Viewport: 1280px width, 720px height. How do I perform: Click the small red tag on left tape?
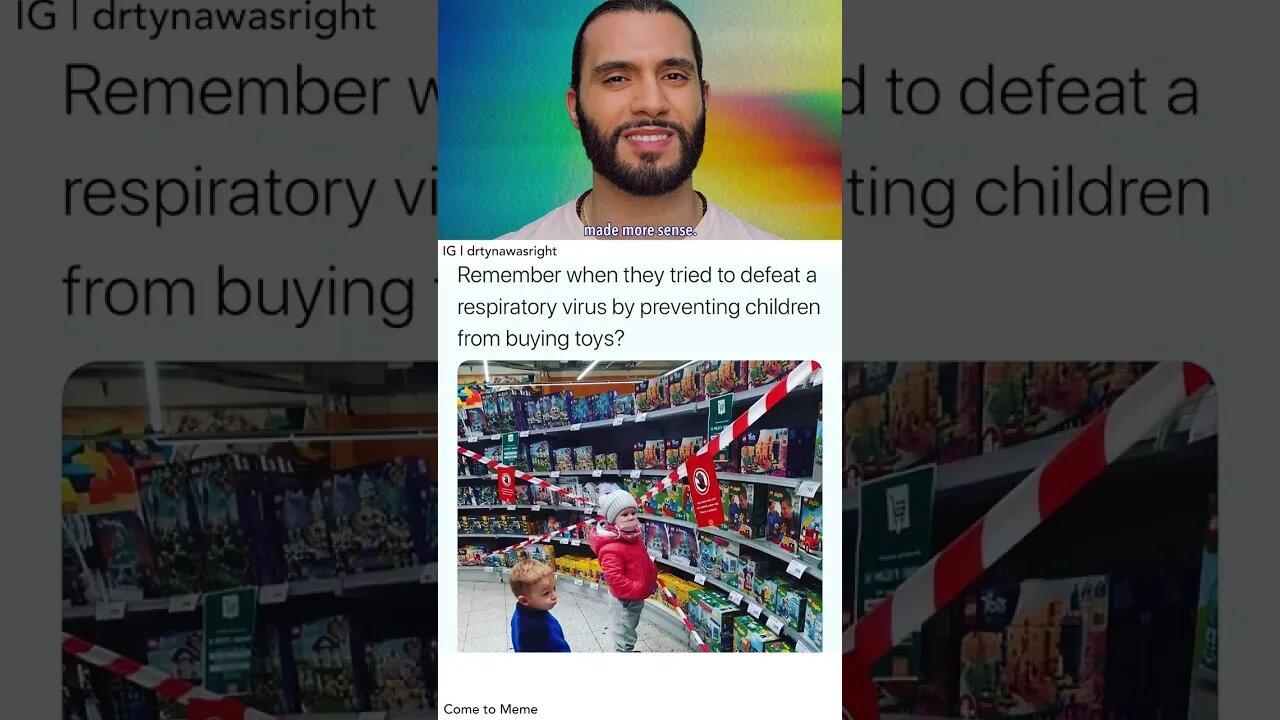click(506, 484)
